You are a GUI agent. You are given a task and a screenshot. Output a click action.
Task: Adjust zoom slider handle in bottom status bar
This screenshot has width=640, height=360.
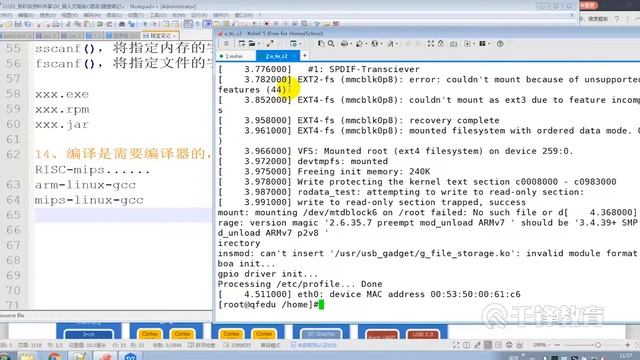click(598, 345)
